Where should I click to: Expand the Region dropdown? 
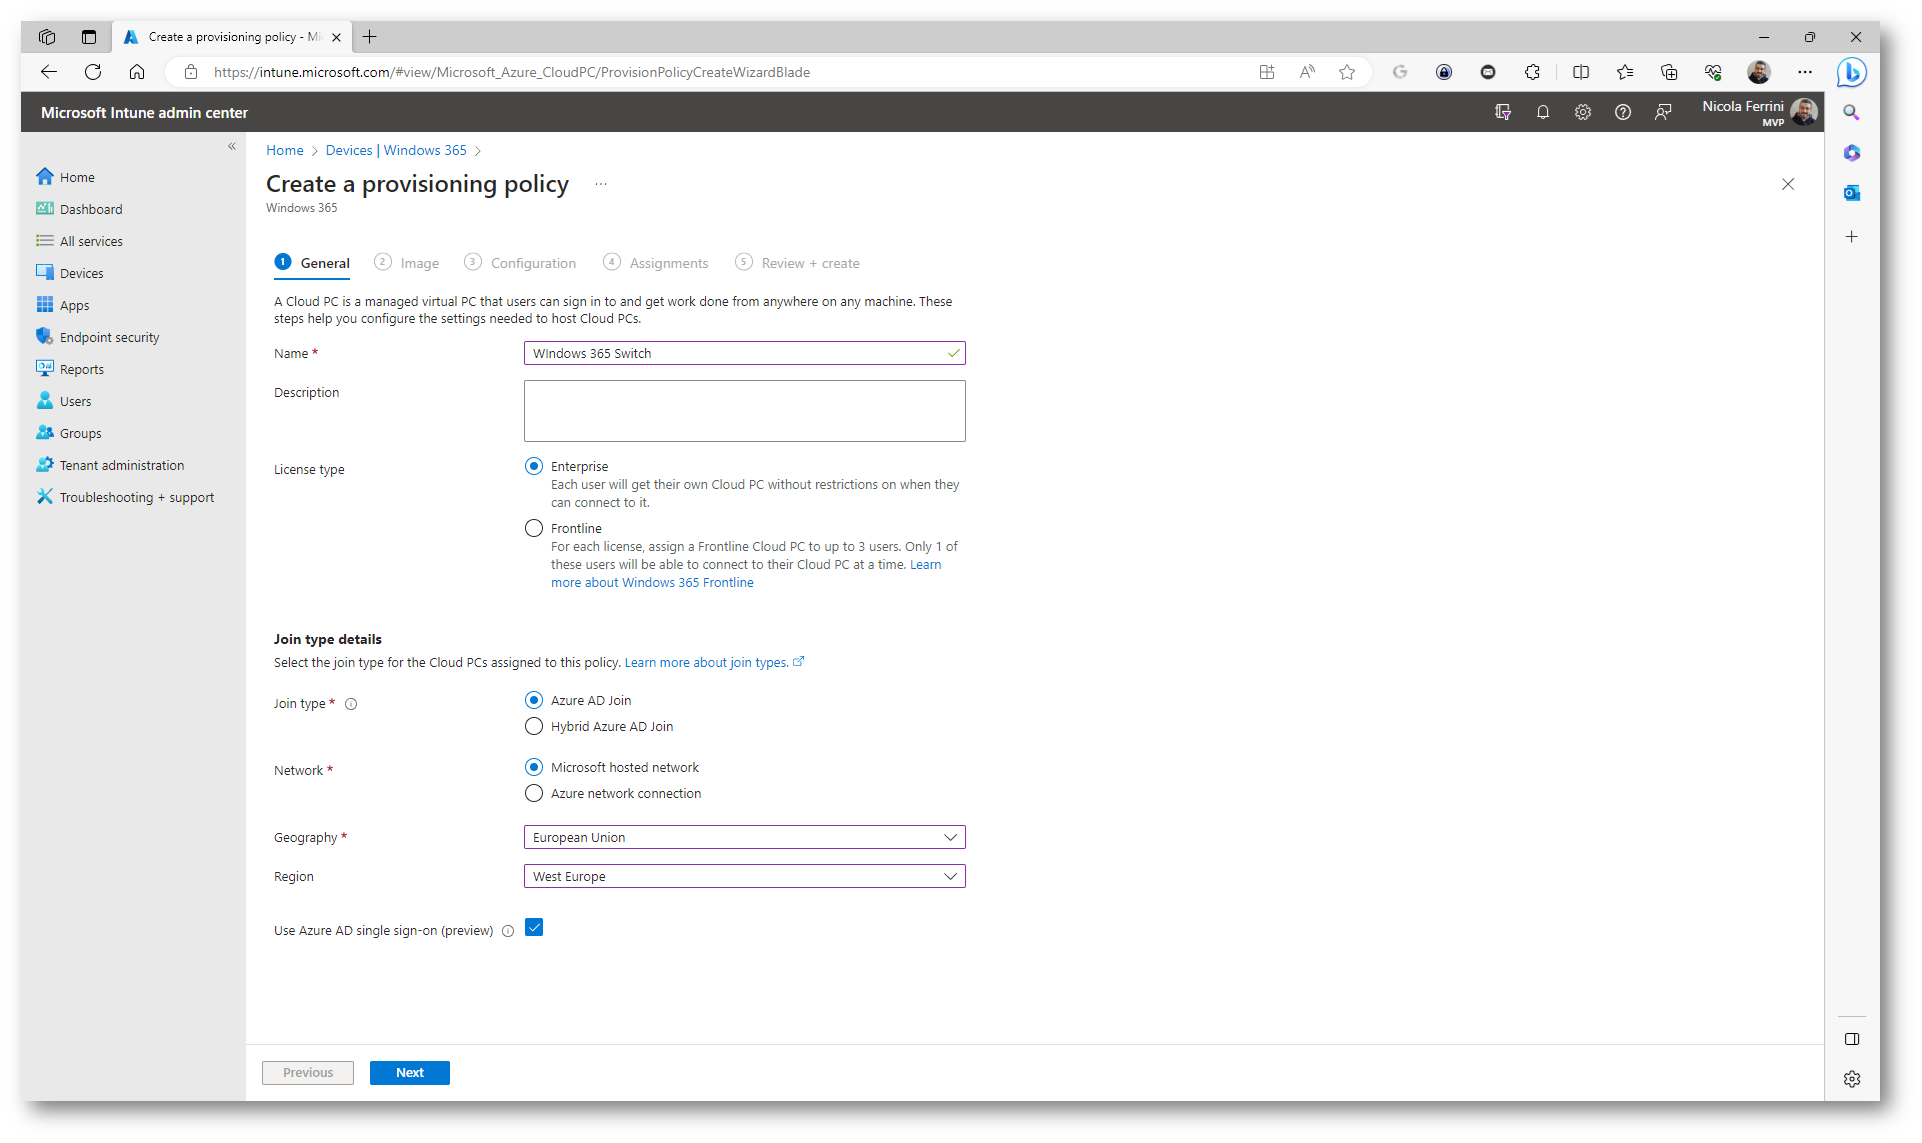click(x=744, y=876)
